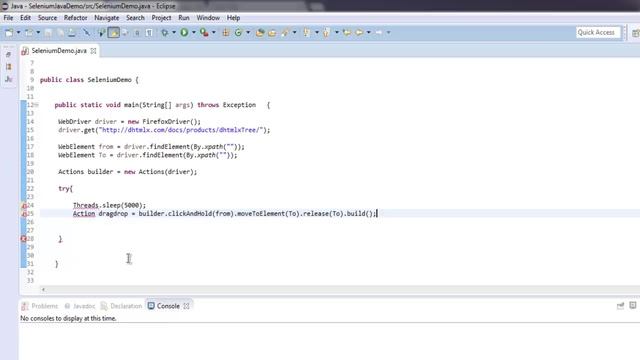Image resolution: width=640 pixels, height=360 pixels.
Task: Open the Refactor menu
Action: 76,18
